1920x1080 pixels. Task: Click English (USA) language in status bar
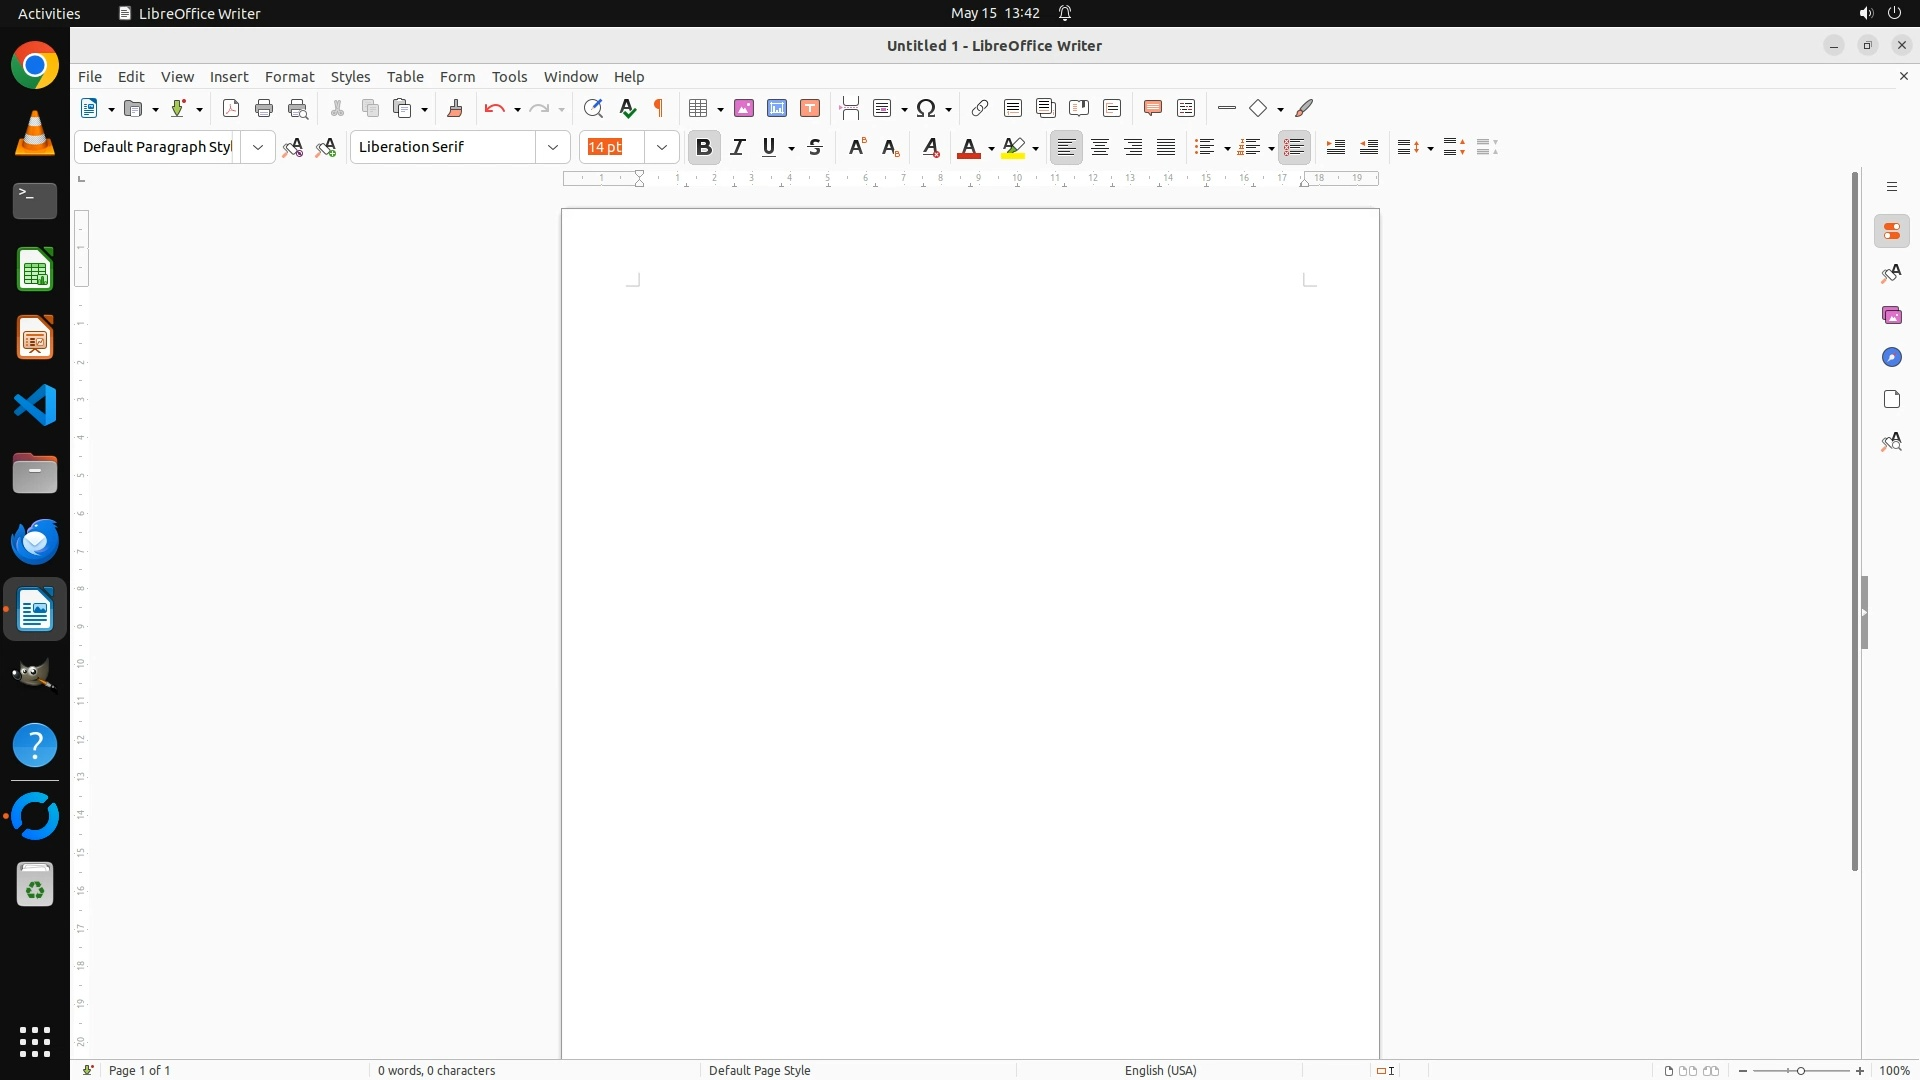(x=1160, y=1070)
